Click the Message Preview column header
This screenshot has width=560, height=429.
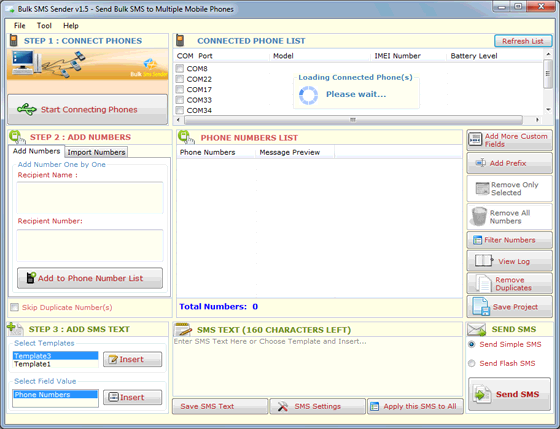point(295,153)
